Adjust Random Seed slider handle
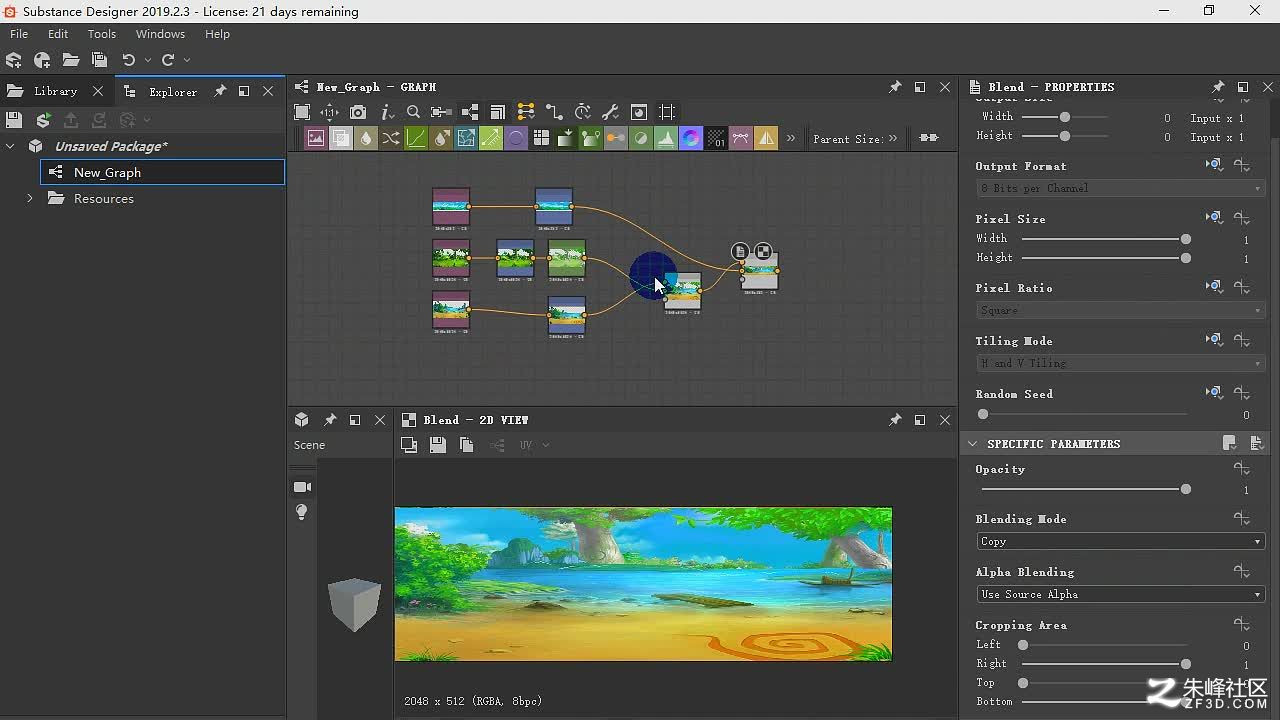 983,414
